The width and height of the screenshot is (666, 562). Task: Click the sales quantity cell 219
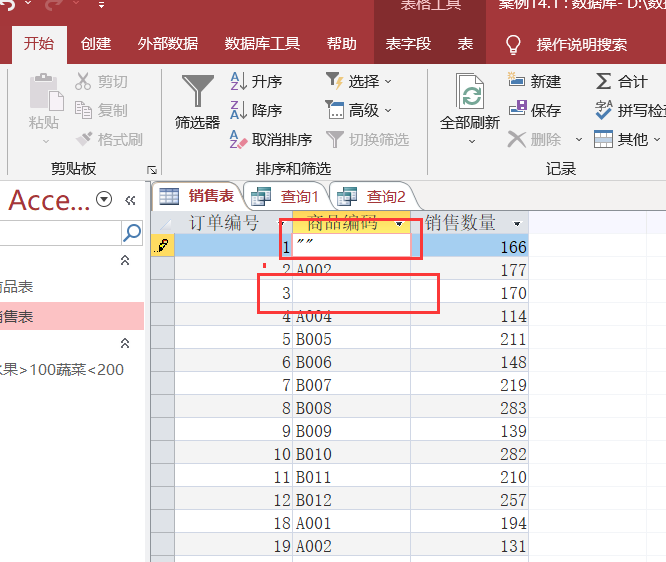[469, 385]
